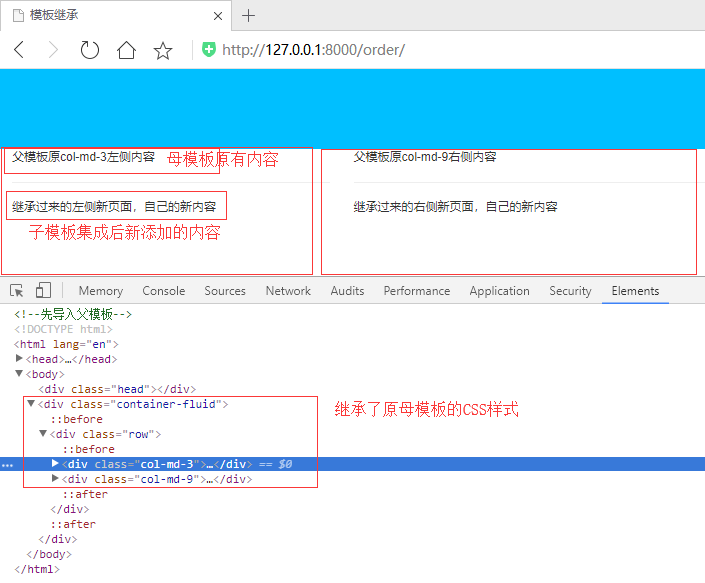This screenshot has width=705, height=583.
Task: Go back with the browser back arrow
Action: tap(19, 50)
